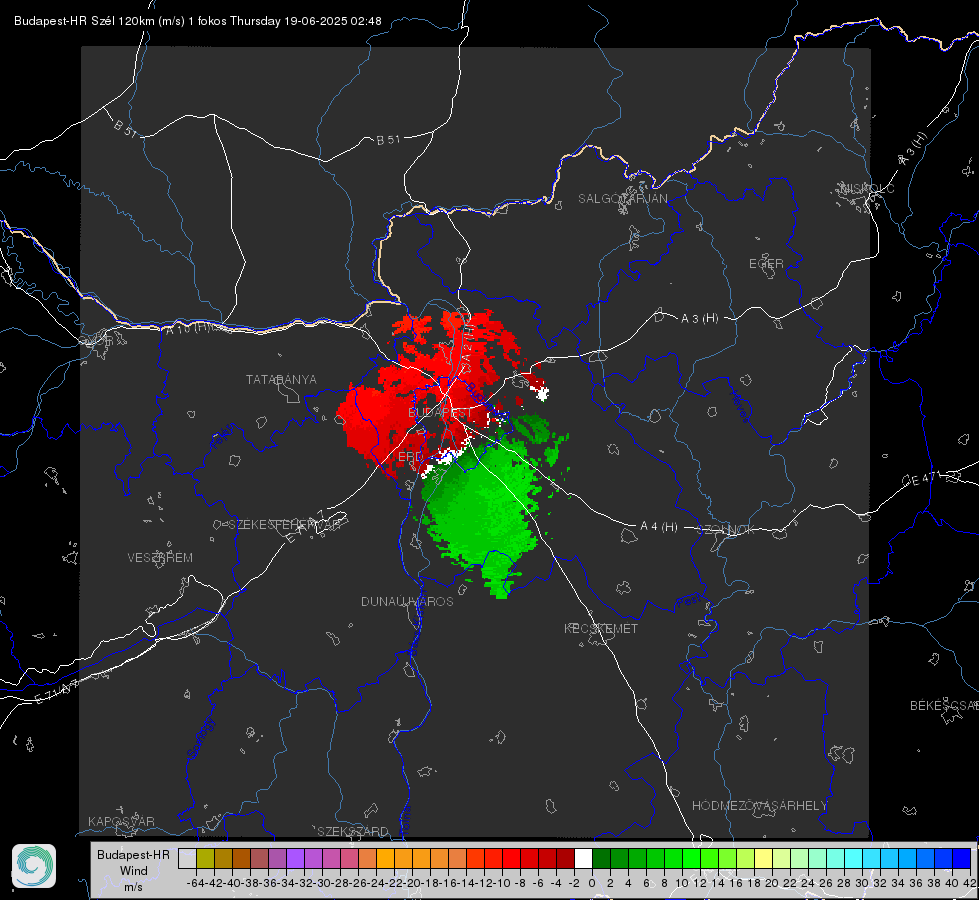Select the ÉRD town label
The width and height of the screenshot is (979, 900).
click(410, 457)
